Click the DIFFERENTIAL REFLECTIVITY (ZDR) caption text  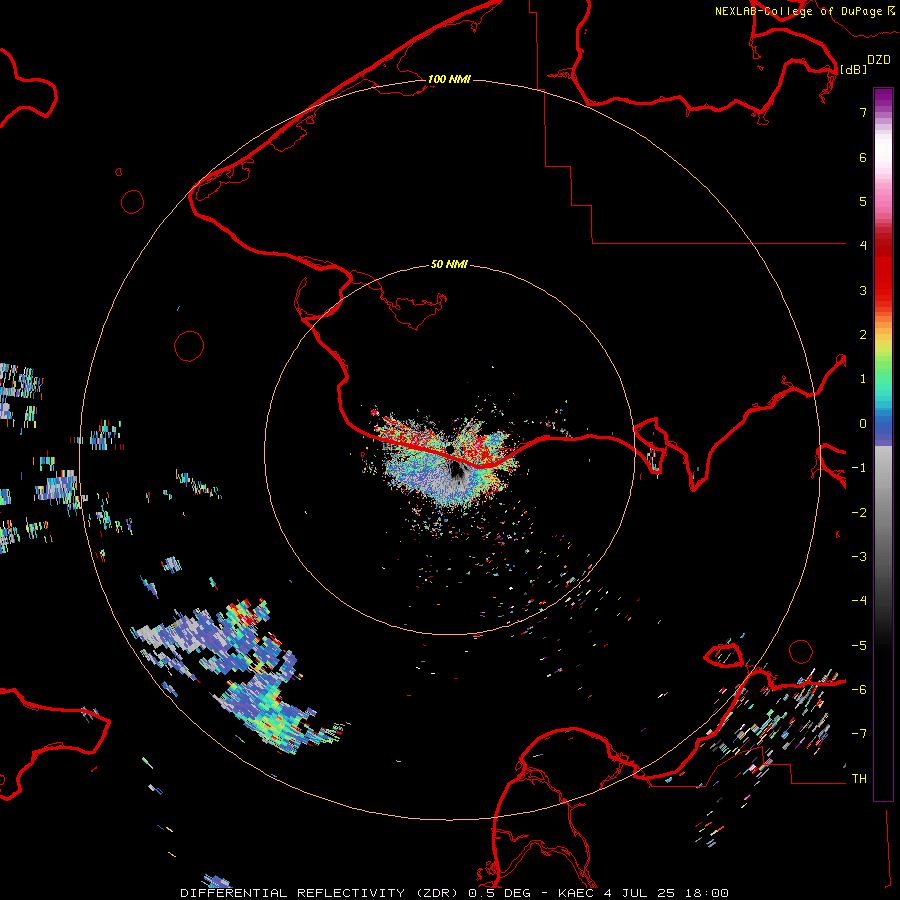coord(319,893)
